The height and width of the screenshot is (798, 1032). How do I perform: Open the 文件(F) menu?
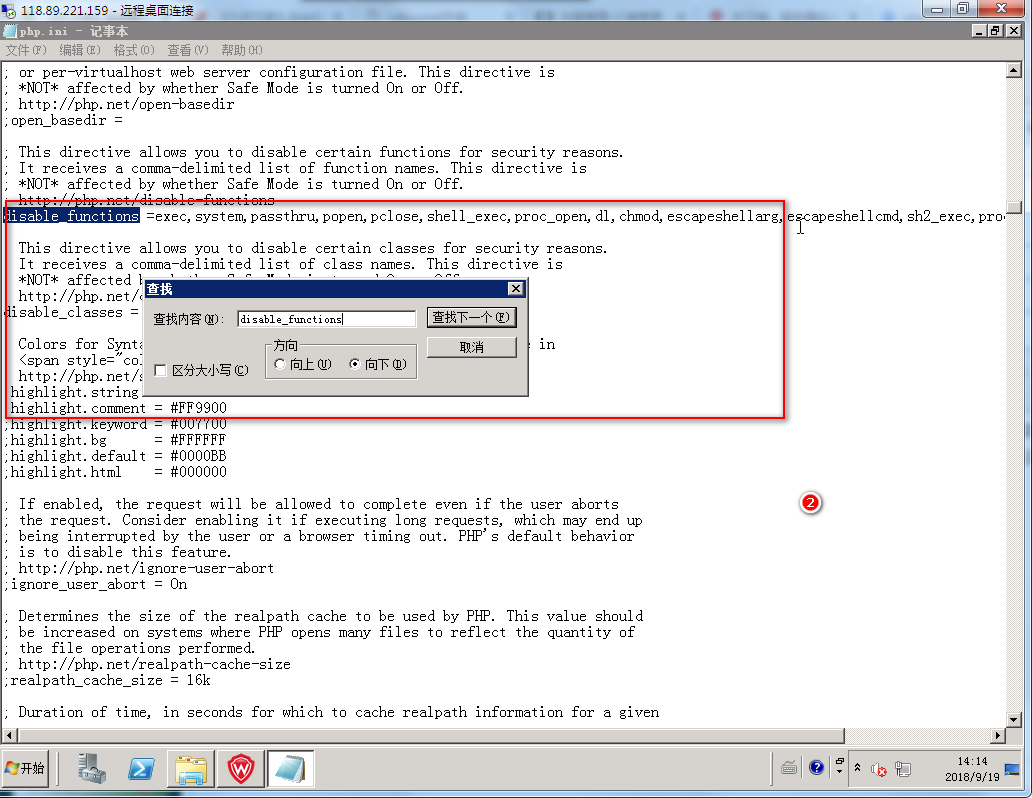tap(26, 50)
